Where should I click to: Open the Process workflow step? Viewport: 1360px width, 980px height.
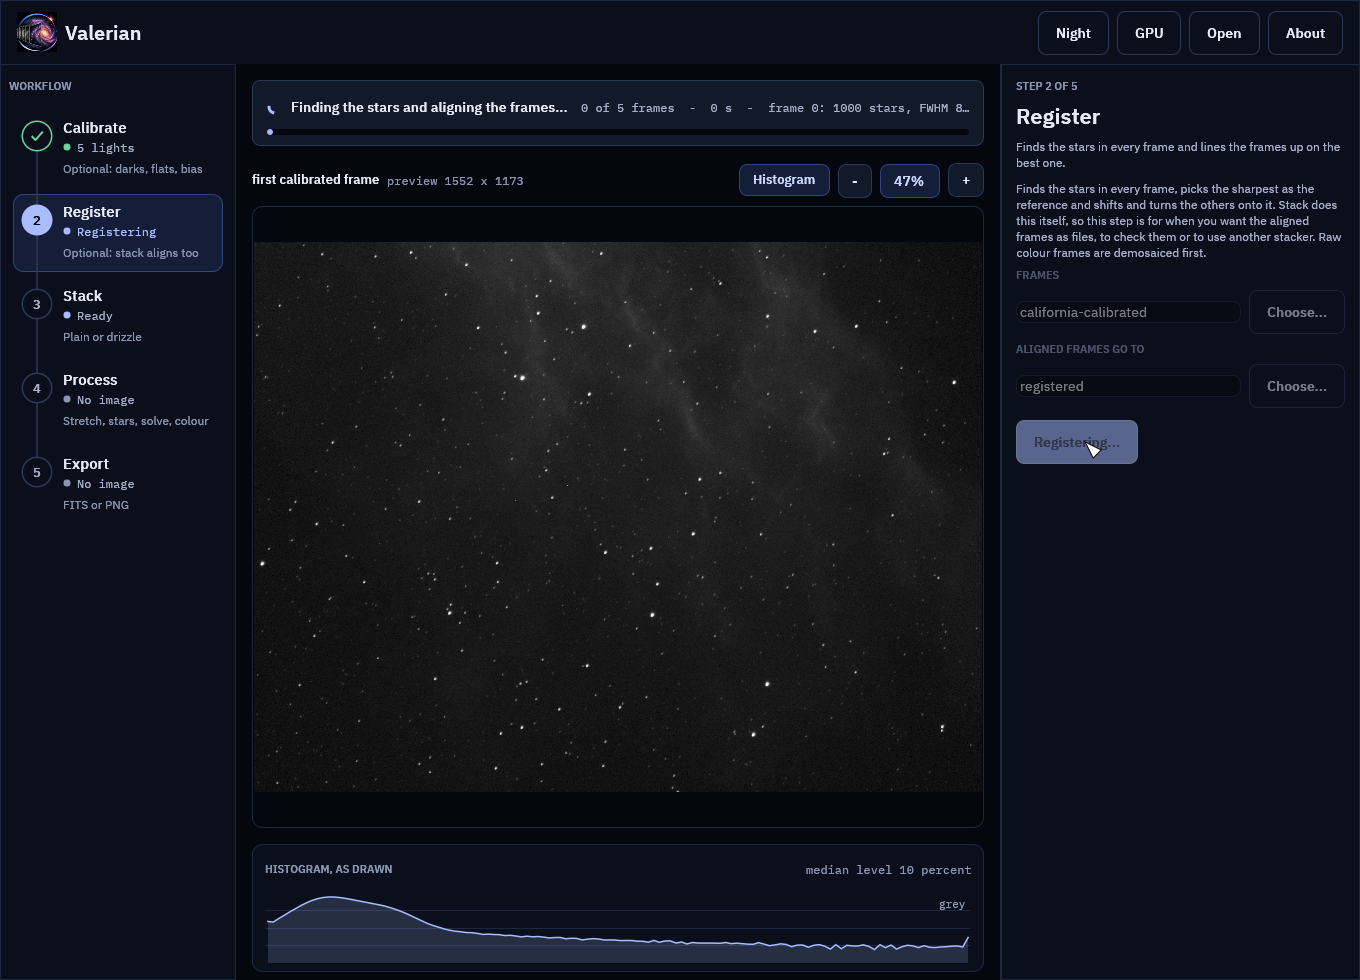(118, 400)
